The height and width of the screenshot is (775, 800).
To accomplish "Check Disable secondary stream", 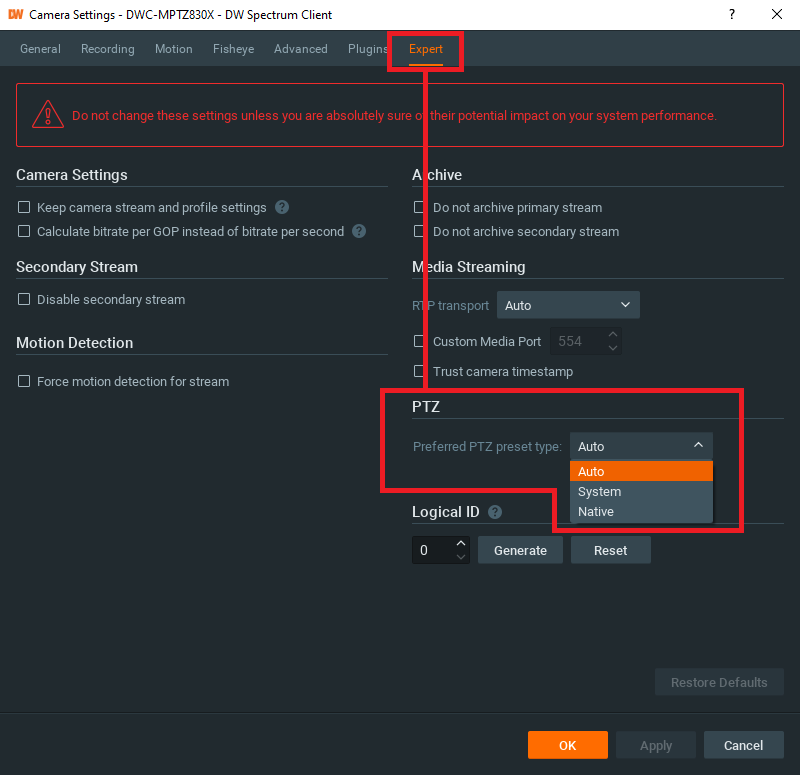I will (24, 300).
